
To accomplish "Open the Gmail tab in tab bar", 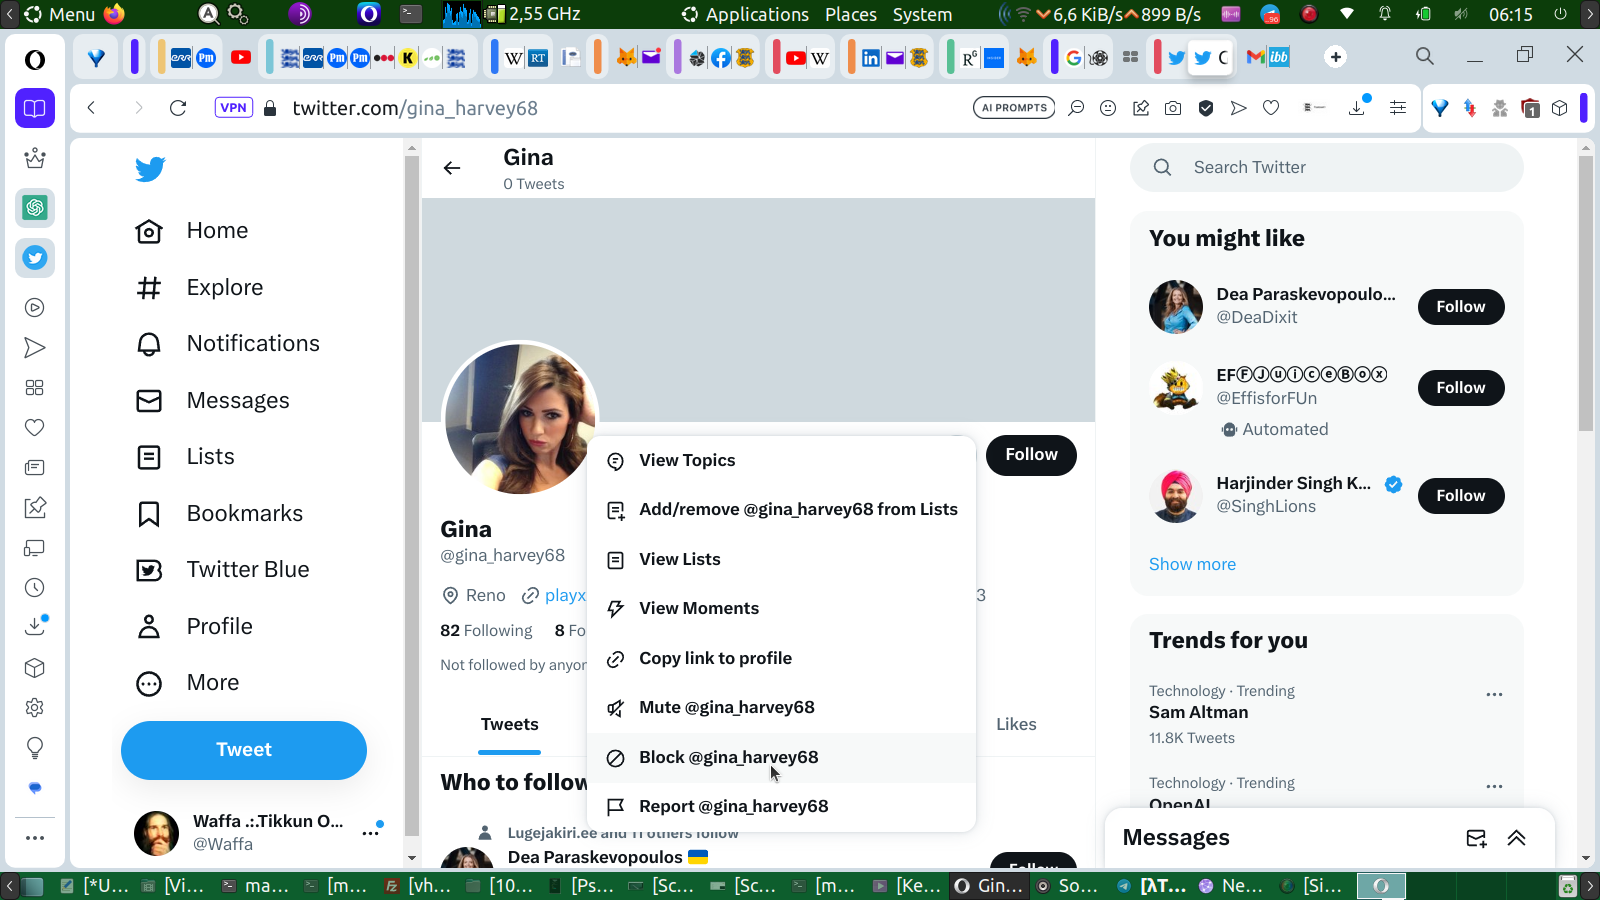I will point(1256,58).
